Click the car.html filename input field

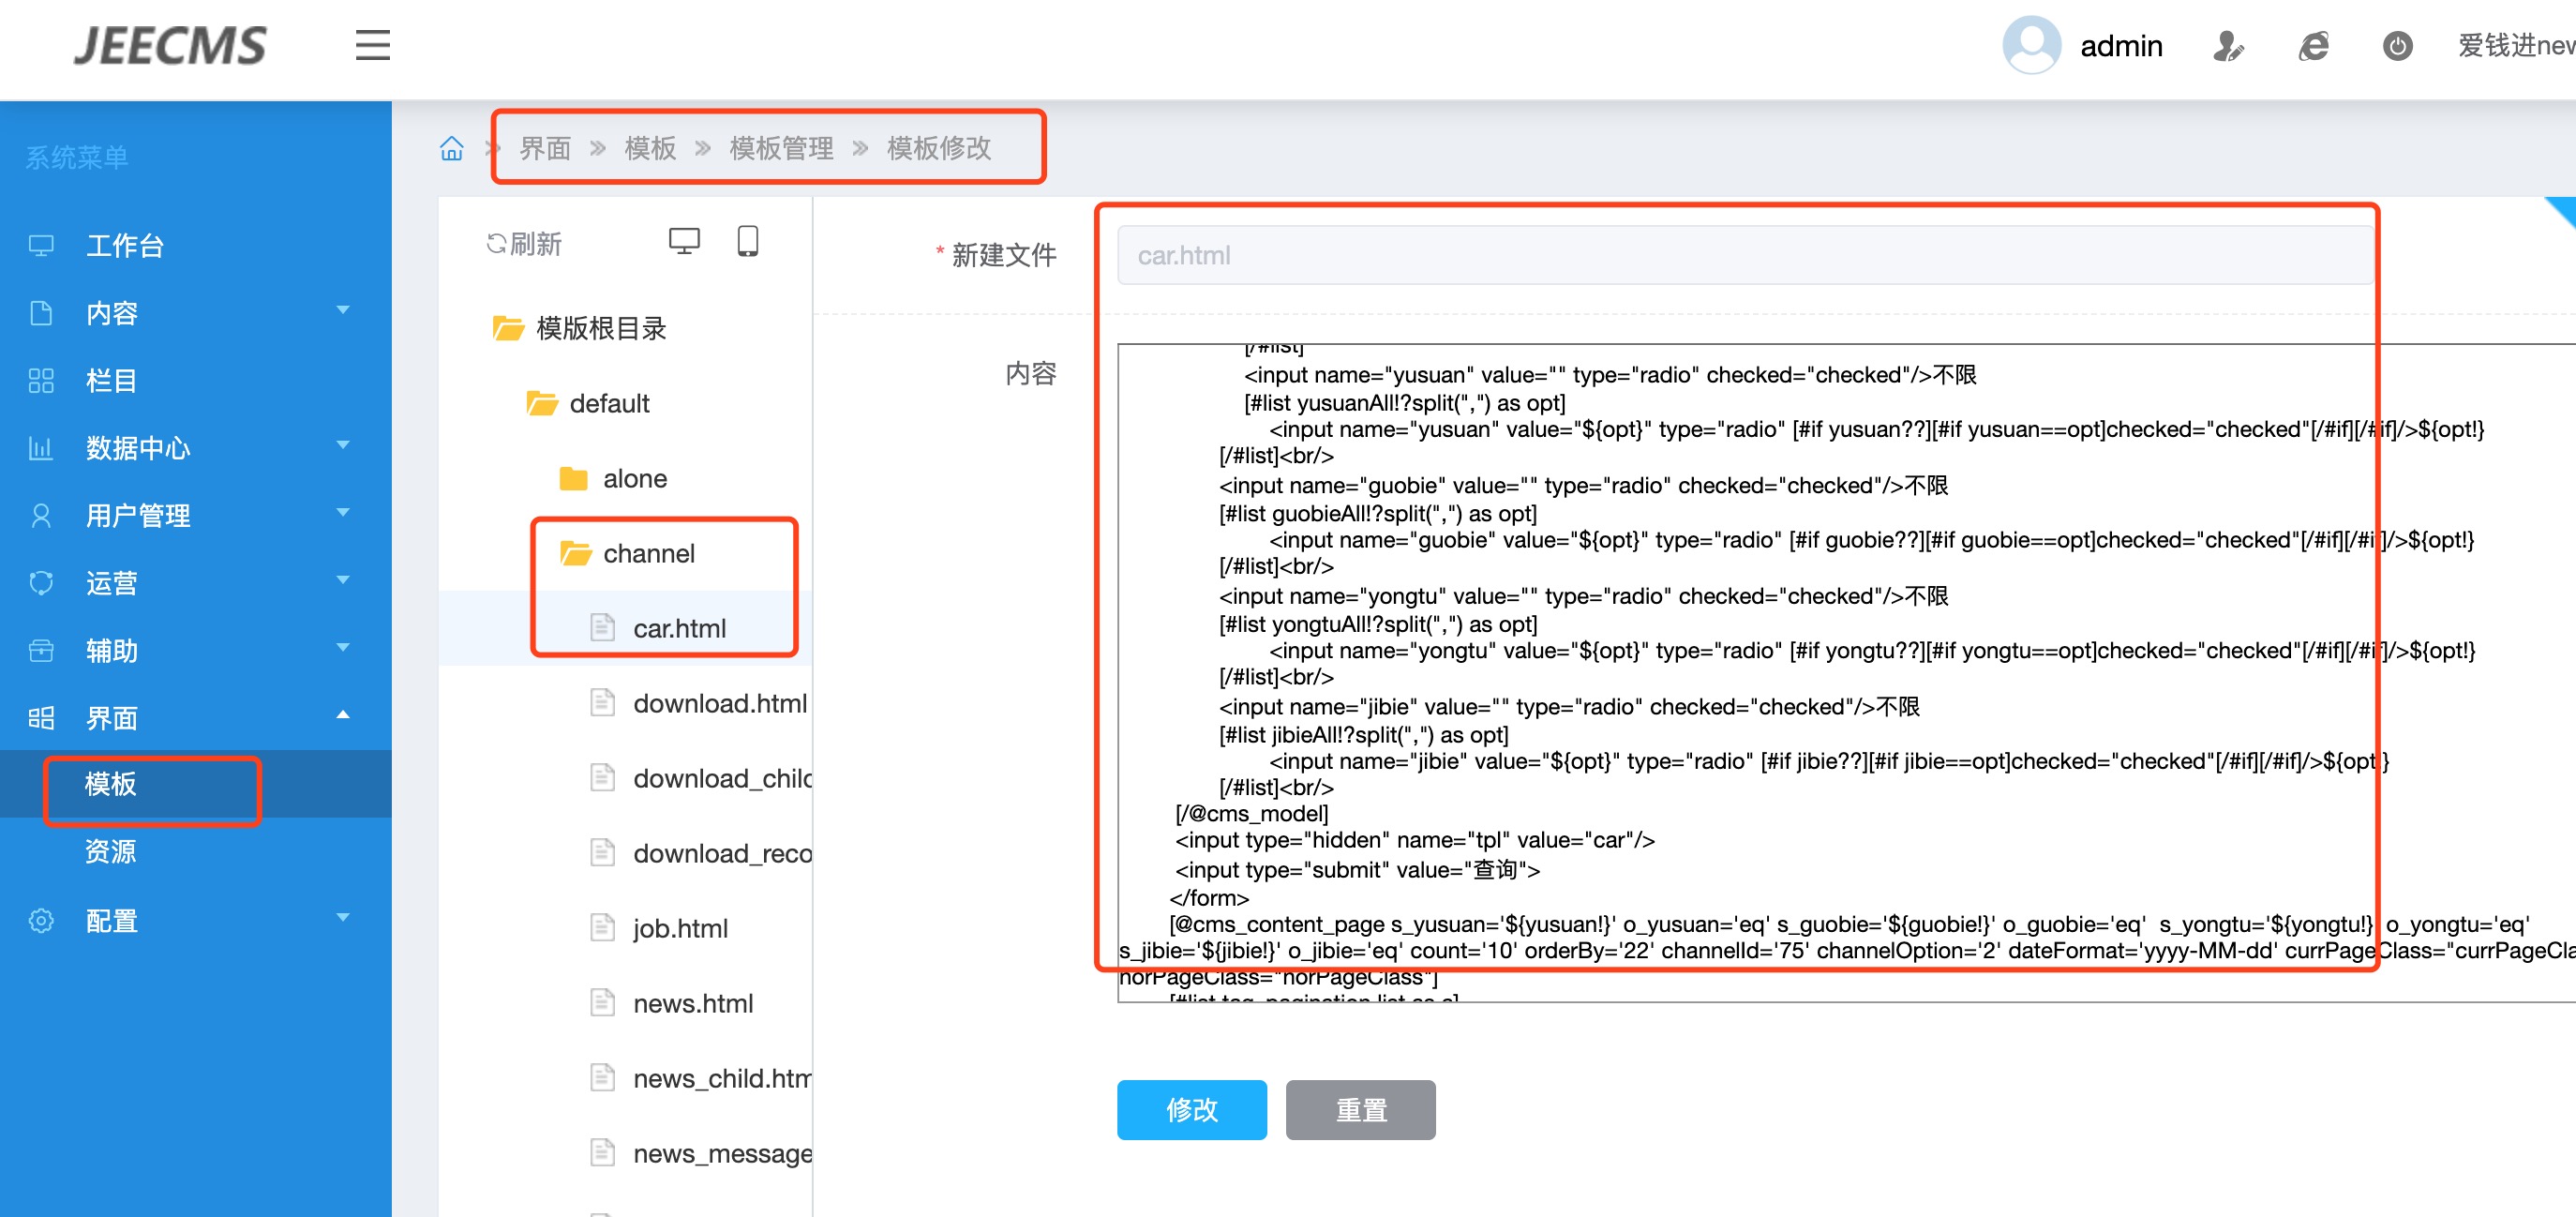tap(1744, 256)
